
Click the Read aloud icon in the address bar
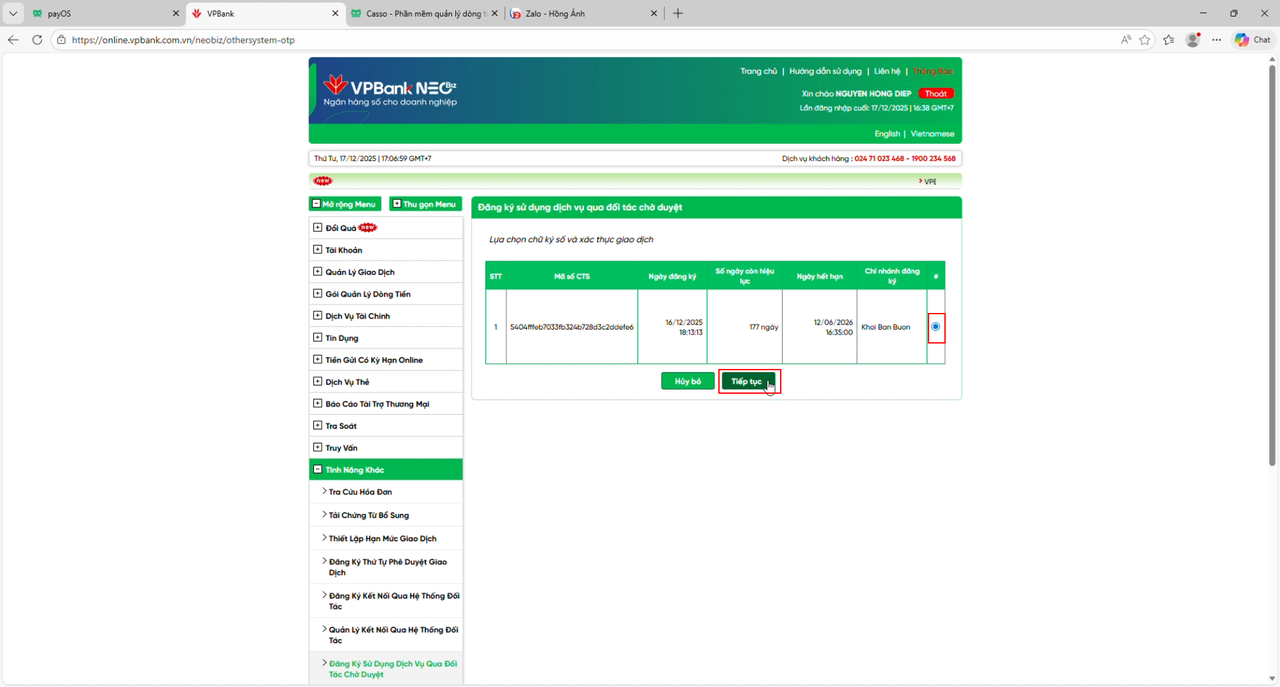[x=1126, y=39]
